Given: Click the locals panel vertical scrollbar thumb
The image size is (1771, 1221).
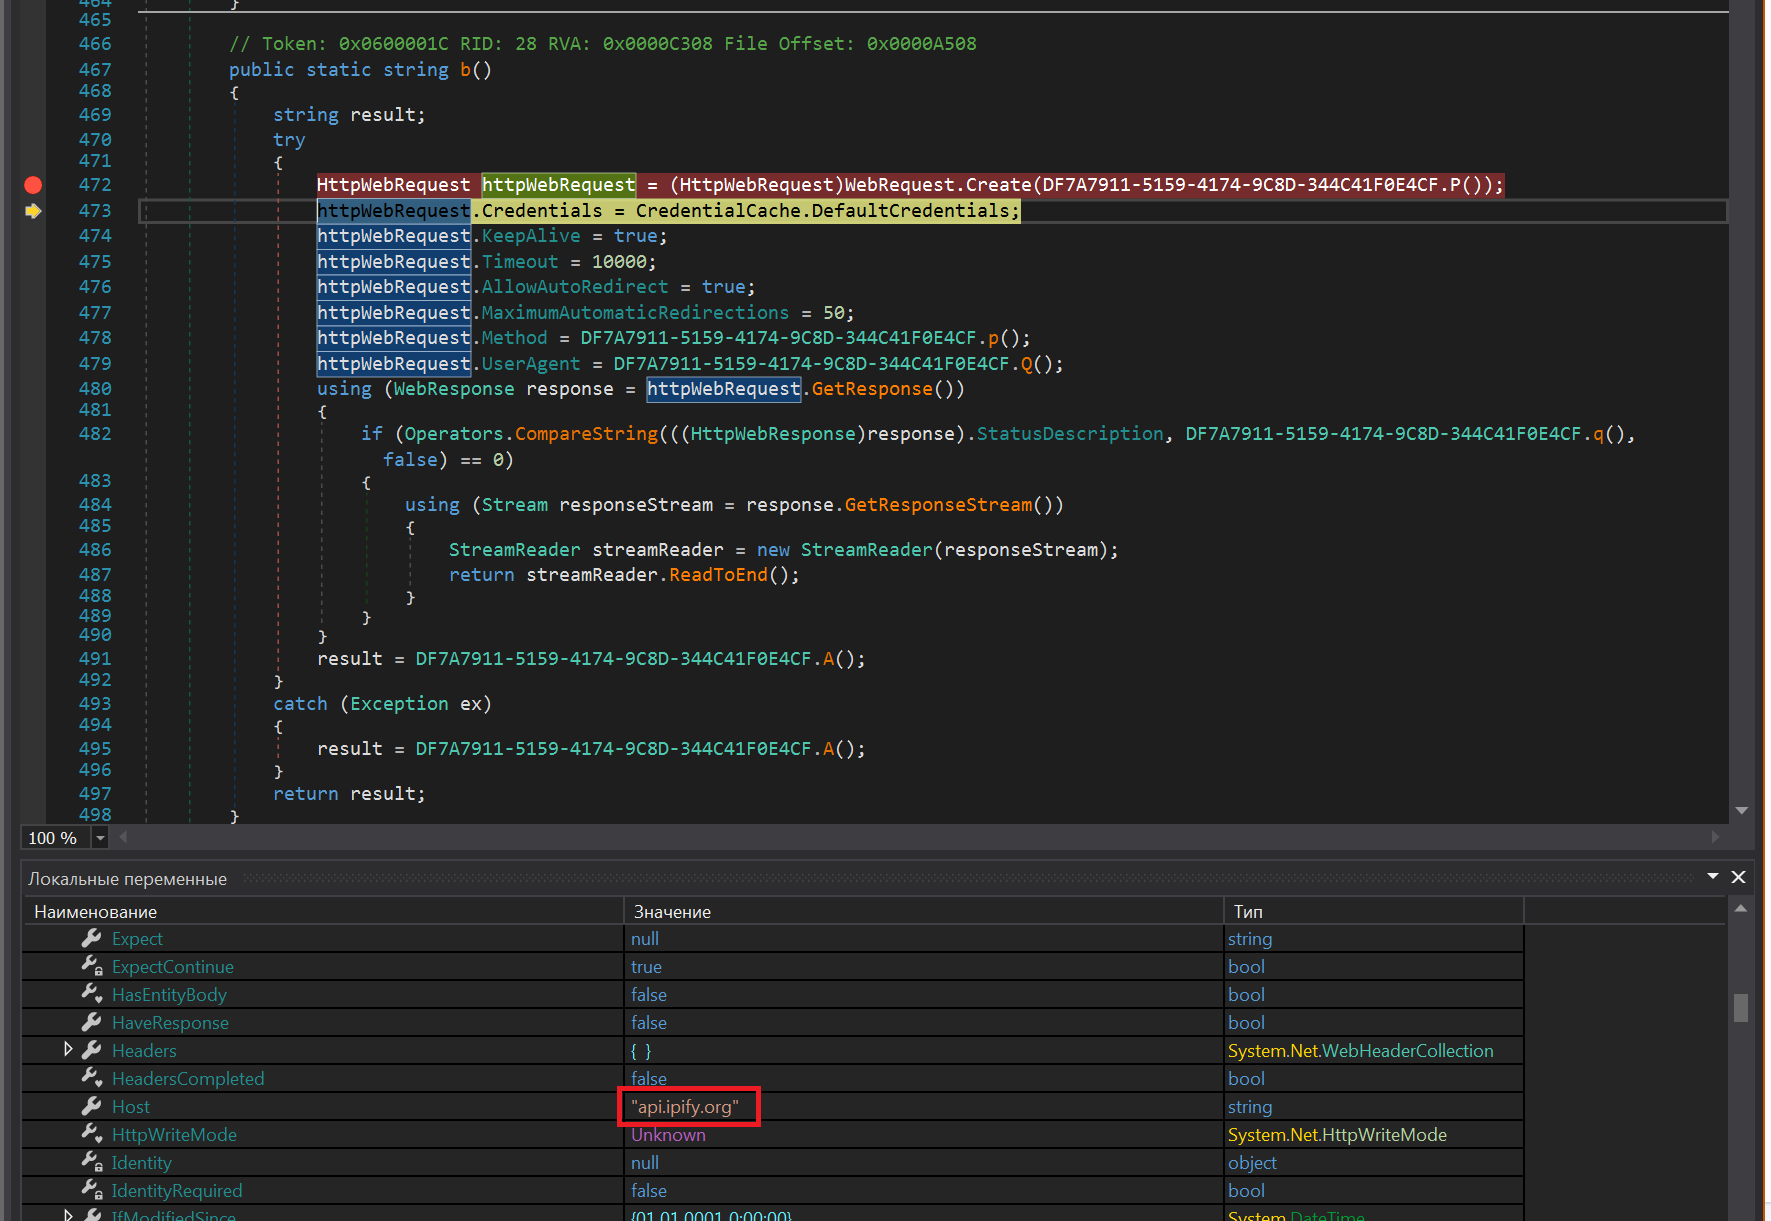Looking at the screenshot, I should pyautogui.click(x=1741, y=1007).
